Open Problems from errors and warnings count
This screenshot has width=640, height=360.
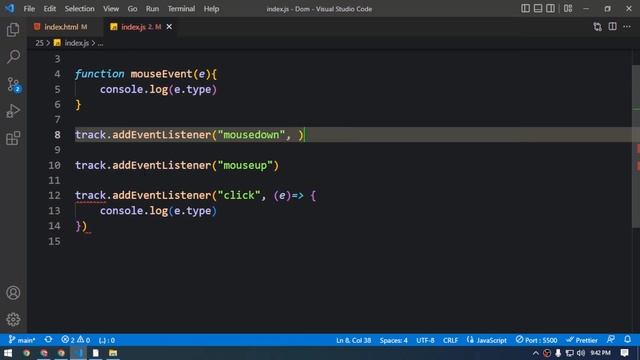click(76, 340)
